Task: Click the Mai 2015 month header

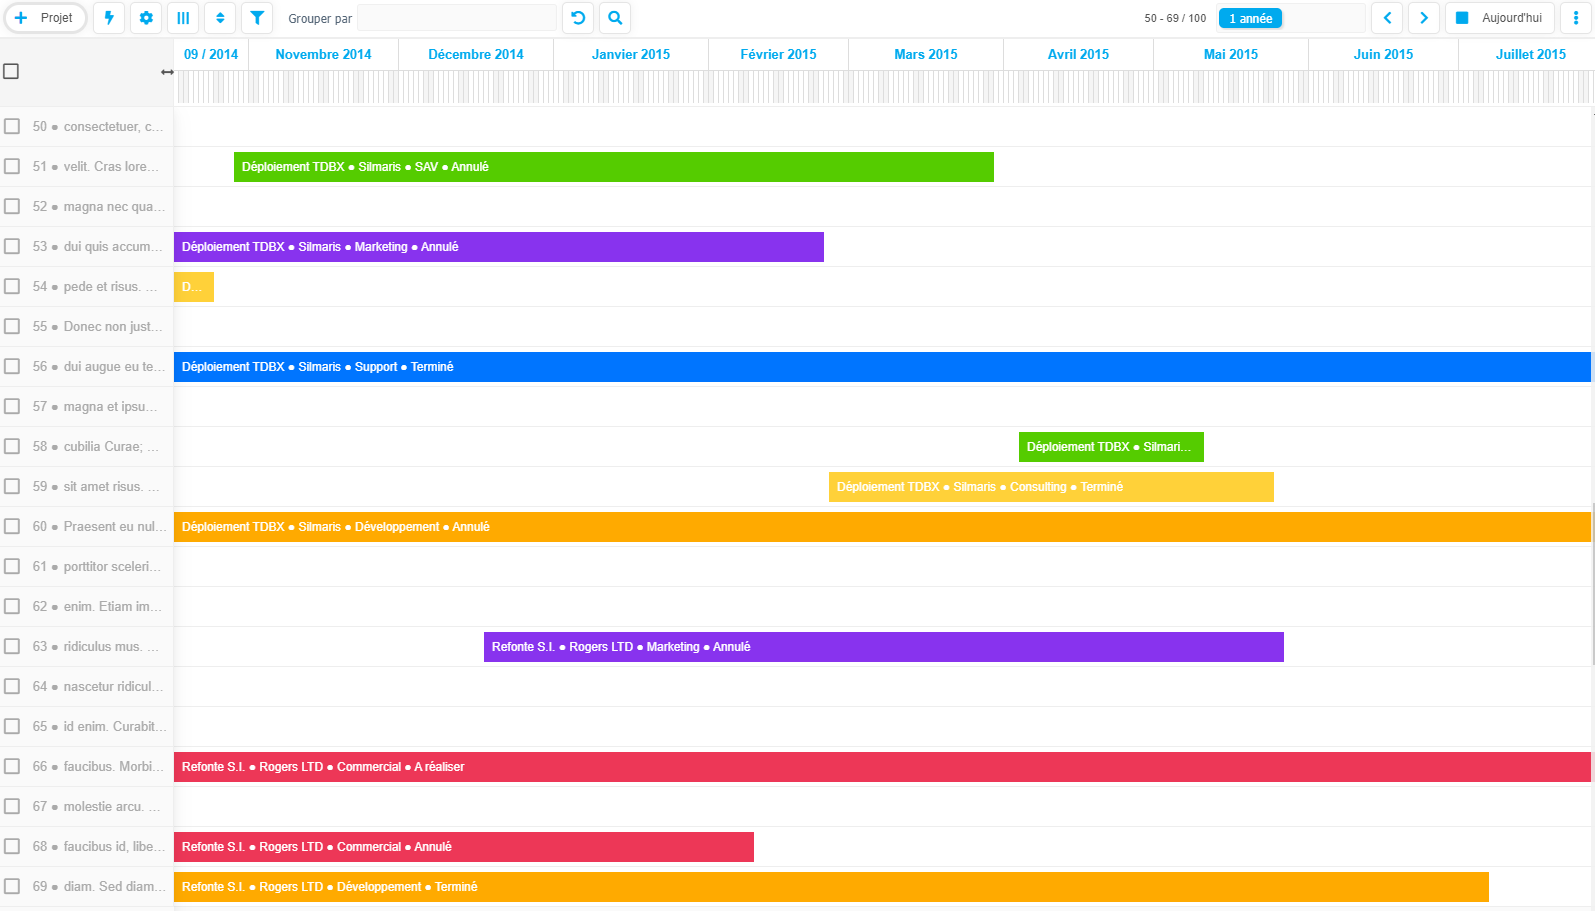Action: [x=1230, y=54]
